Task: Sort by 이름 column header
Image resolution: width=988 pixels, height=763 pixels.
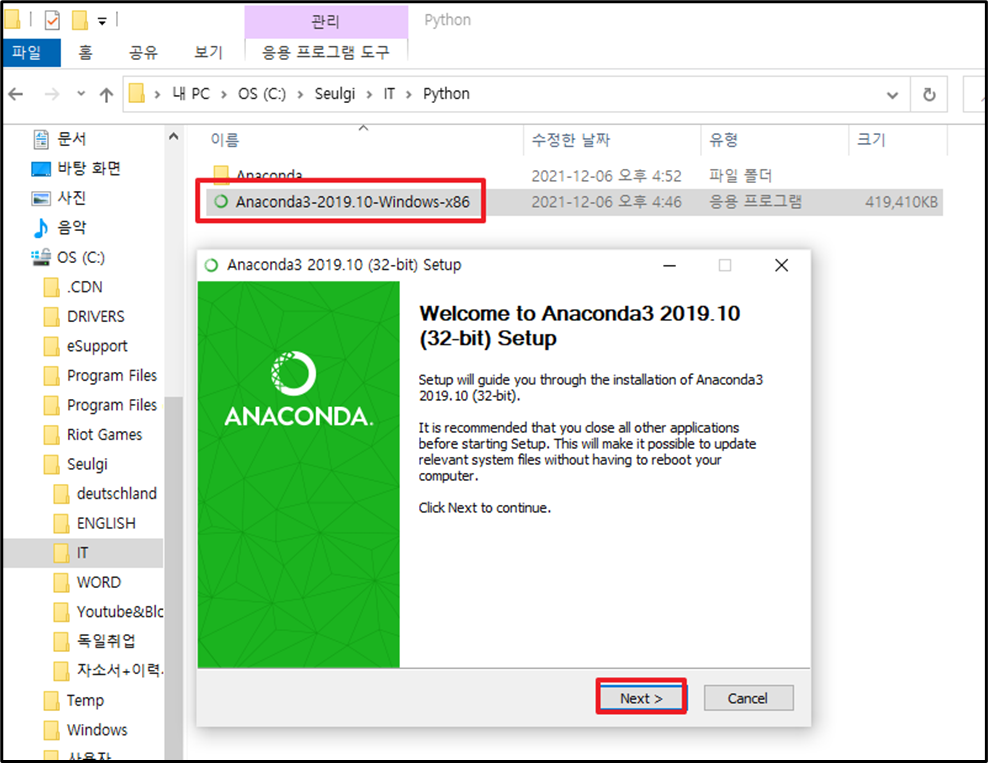Action: point(225,140)
